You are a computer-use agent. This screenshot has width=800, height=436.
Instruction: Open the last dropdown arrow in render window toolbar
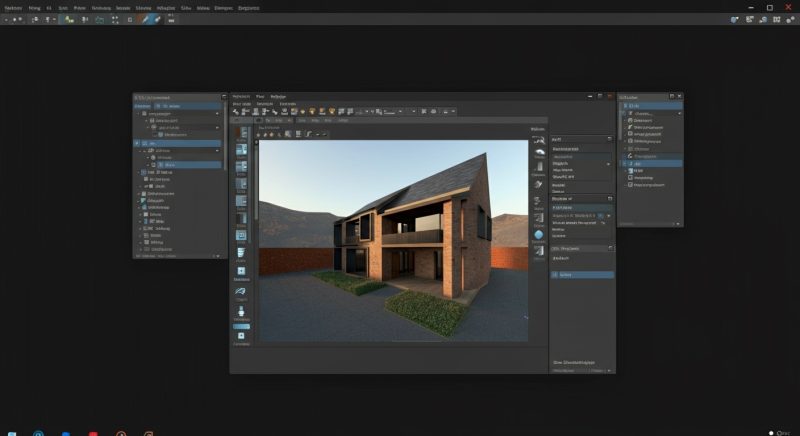[x=453, y=111]
